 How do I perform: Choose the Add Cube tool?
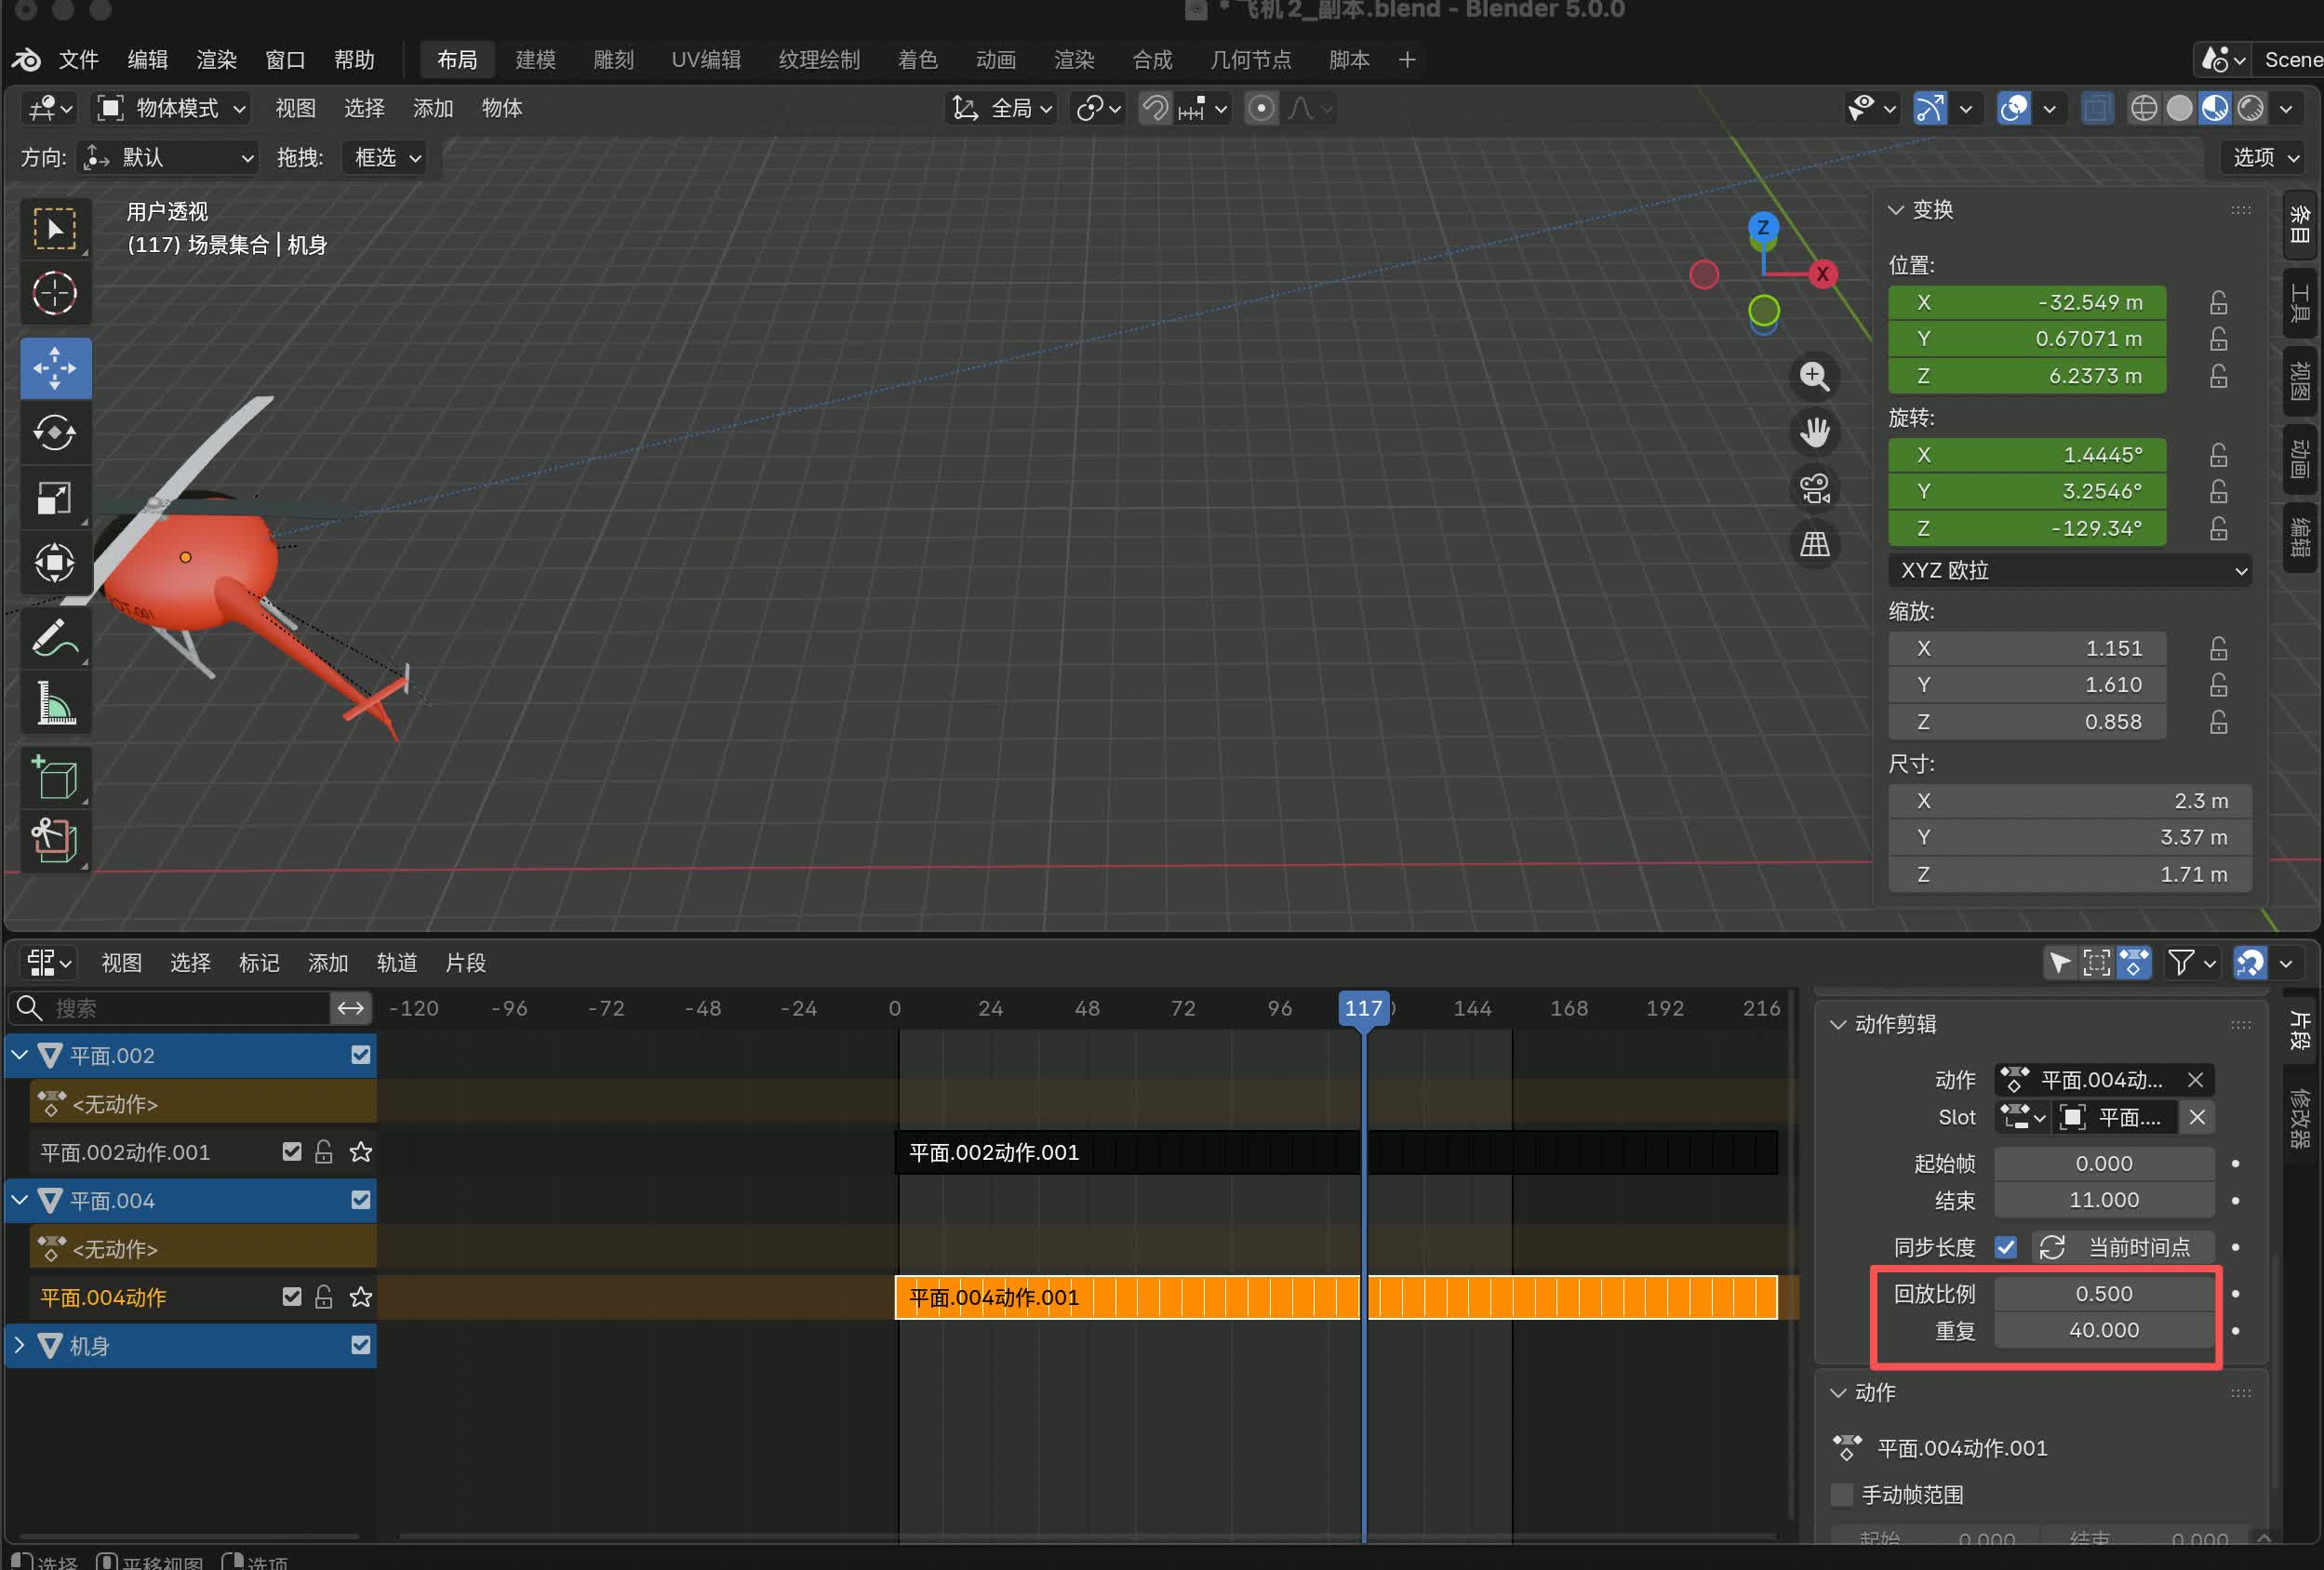point(55,777)
